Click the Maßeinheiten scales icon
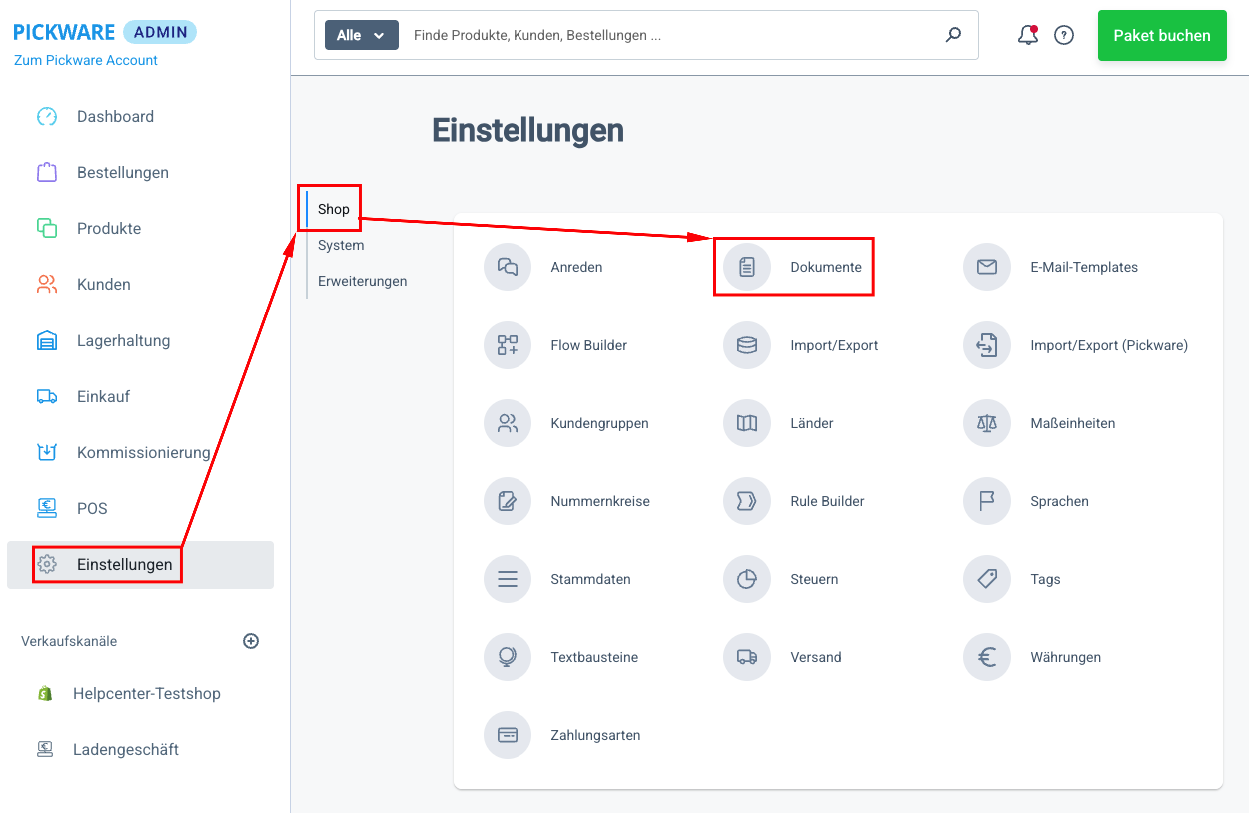This screenshot has height=813, width=1249. click(987, 423)
